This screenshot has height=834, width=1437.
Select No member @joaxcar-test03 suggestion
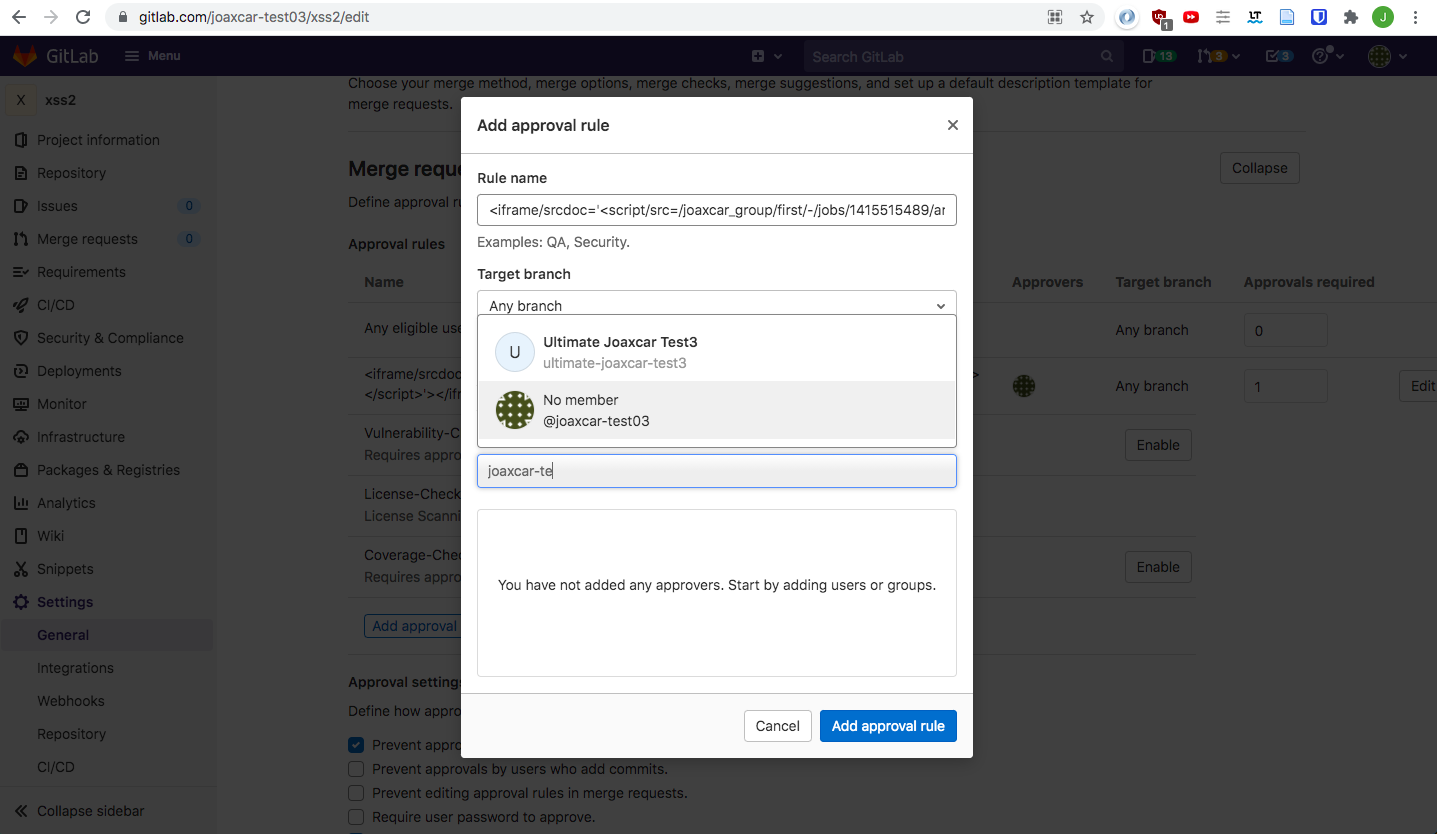pyautogui.click(x=717, y=410)
